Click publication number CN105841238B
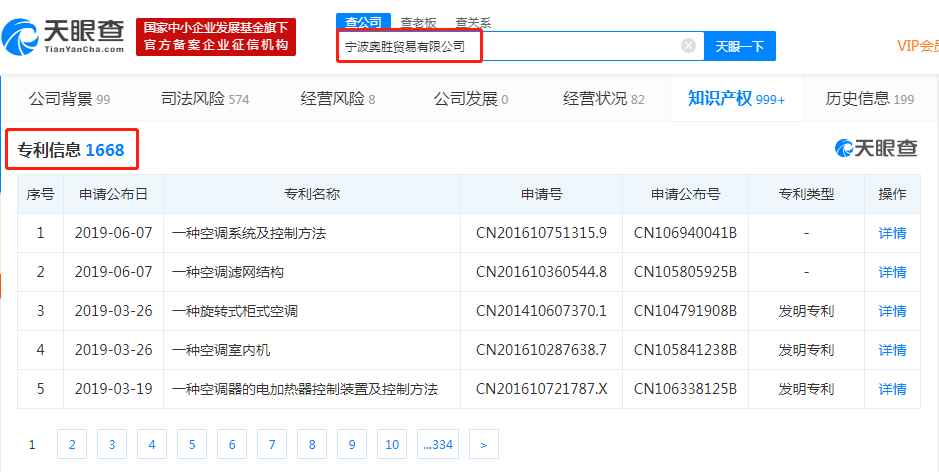This screenshot has width=939, height=472. tap(685, 350)
